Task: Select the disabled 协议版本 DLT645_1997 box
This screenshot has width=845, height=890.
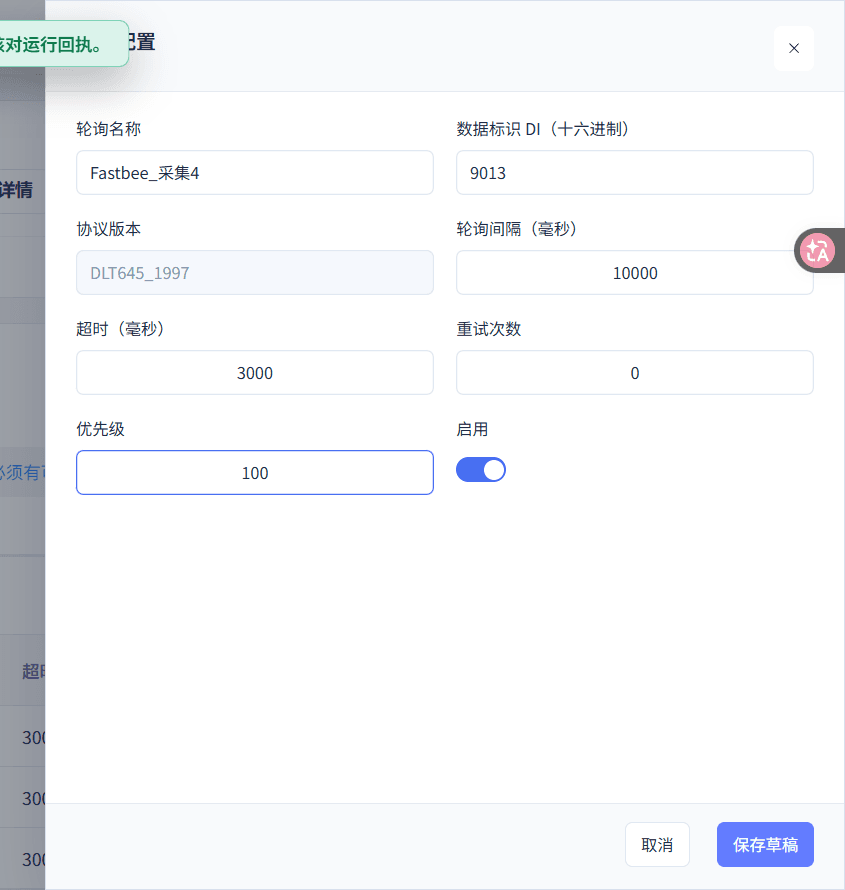Action: pos(255,272)
